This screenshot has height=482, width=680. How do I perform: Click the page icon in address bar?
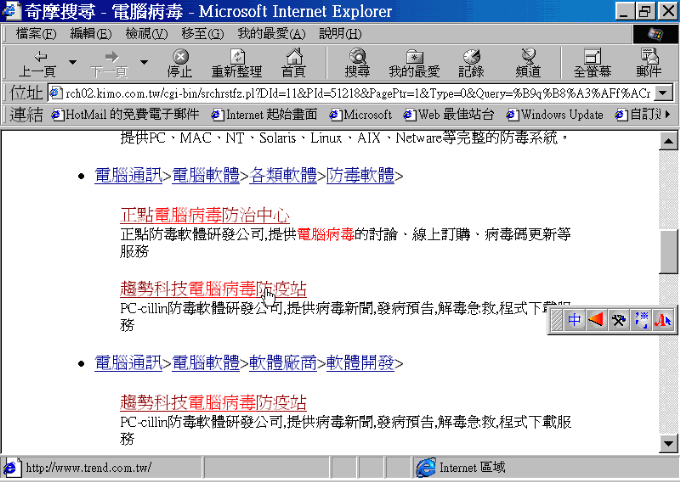(56, 92)
